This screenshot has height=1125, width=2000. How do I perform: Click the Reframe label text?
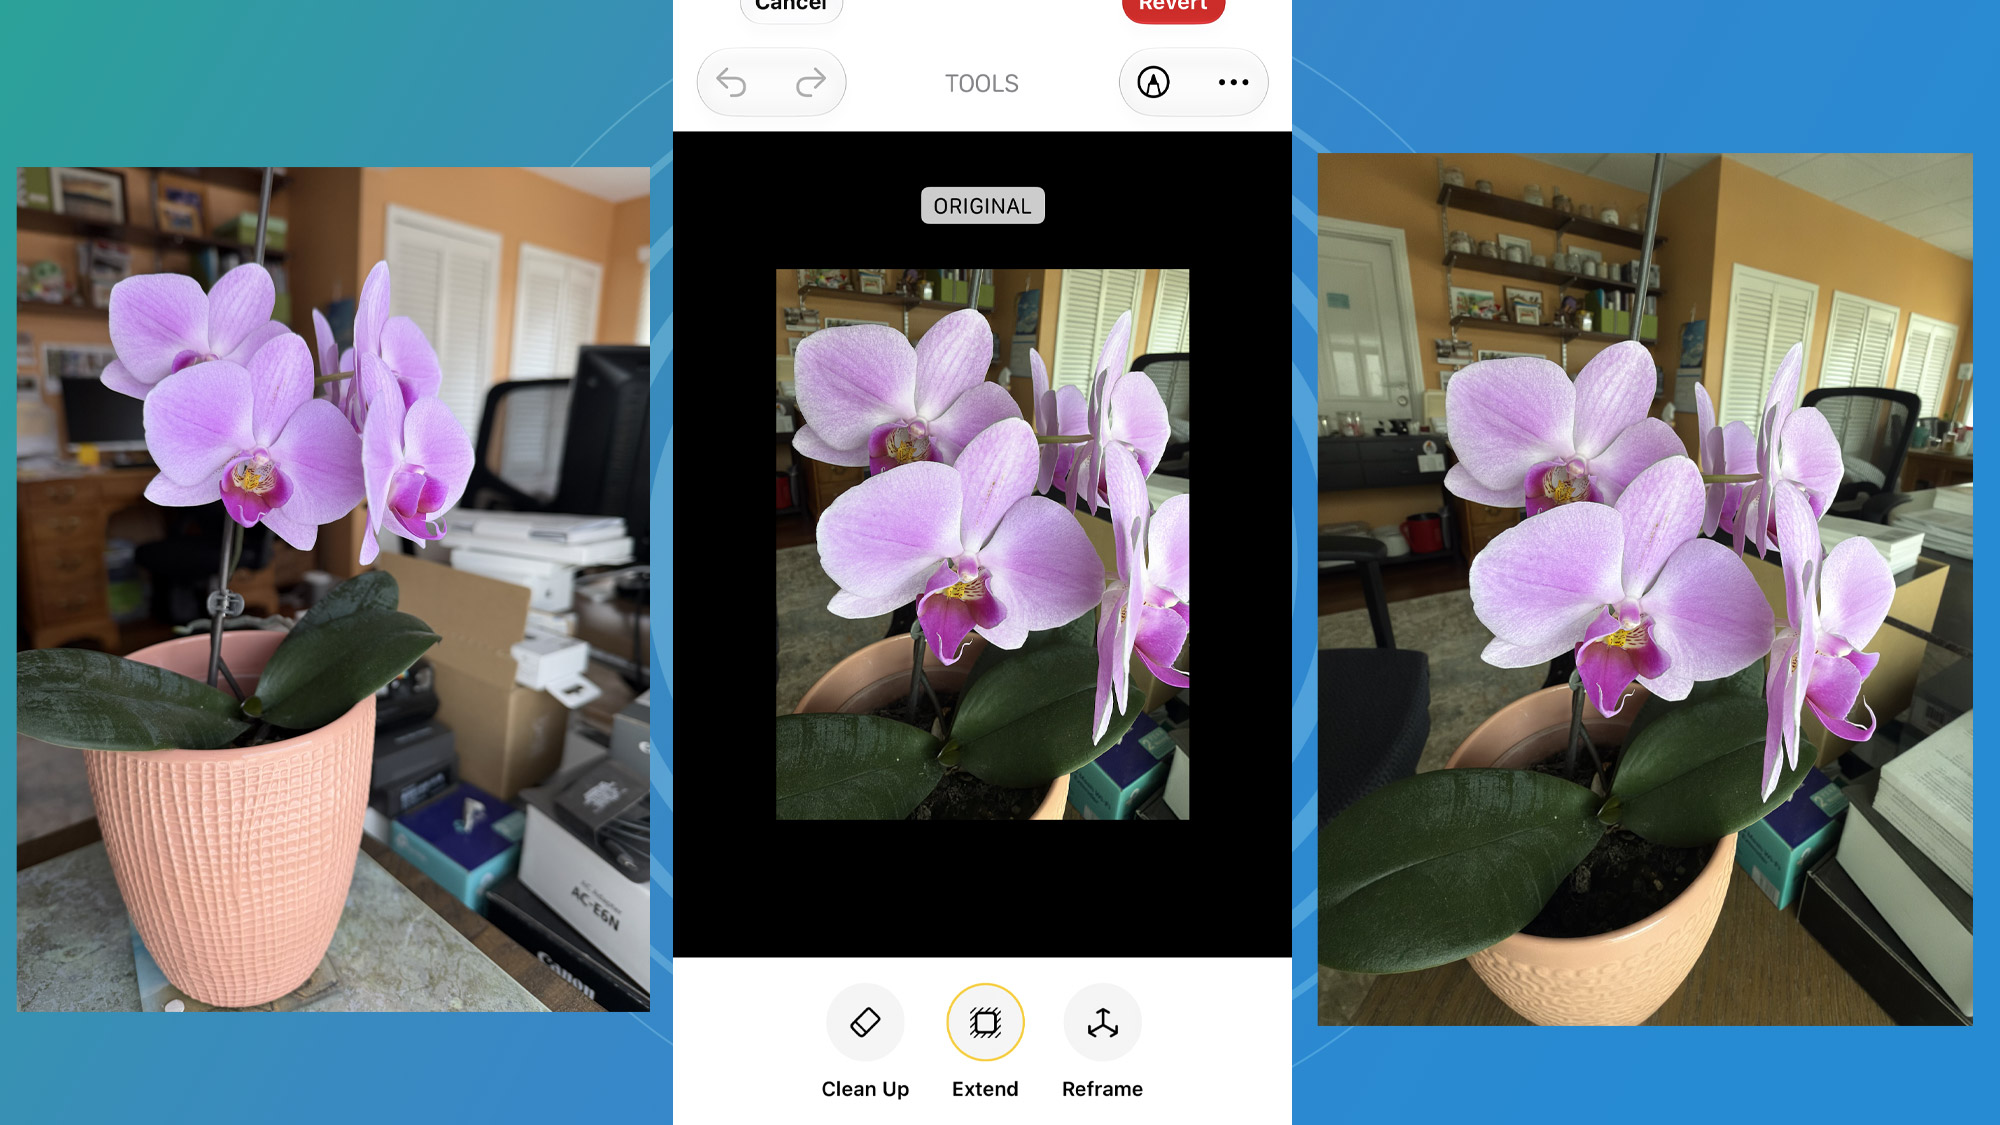[x=1102, y=1089]
